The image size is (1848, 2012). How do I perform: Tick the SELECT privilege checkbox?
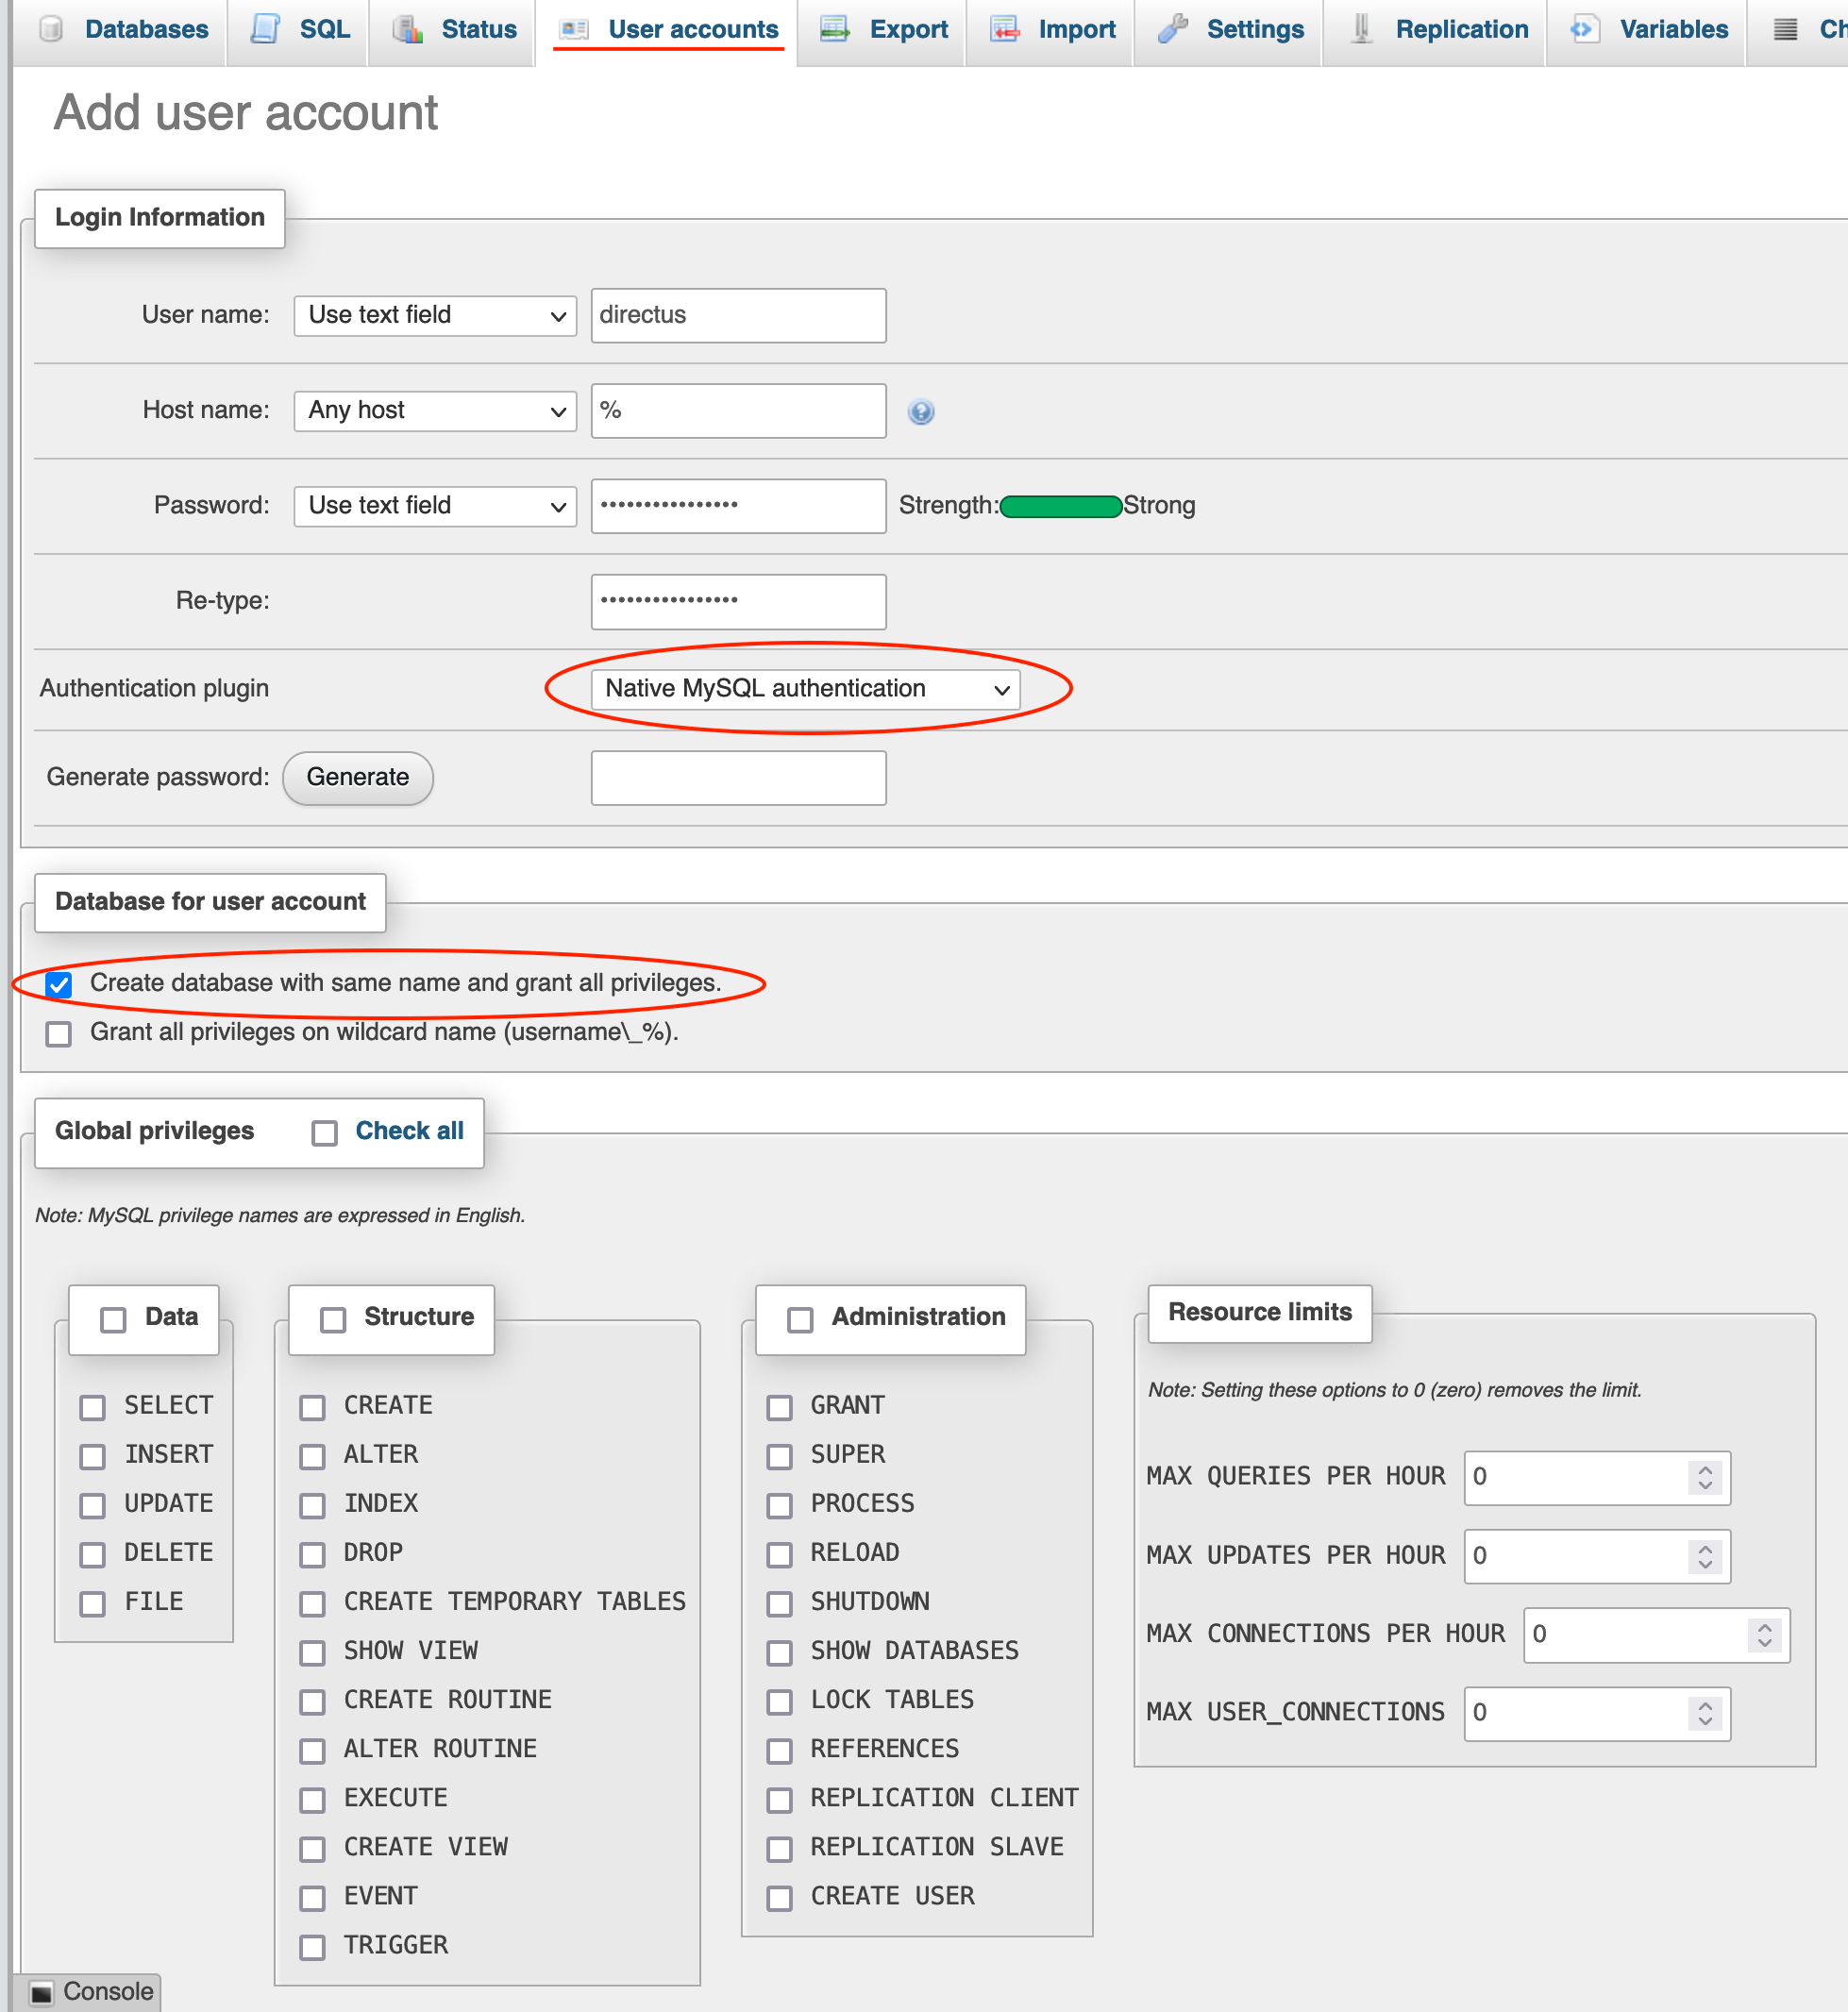coord(93,1407)
